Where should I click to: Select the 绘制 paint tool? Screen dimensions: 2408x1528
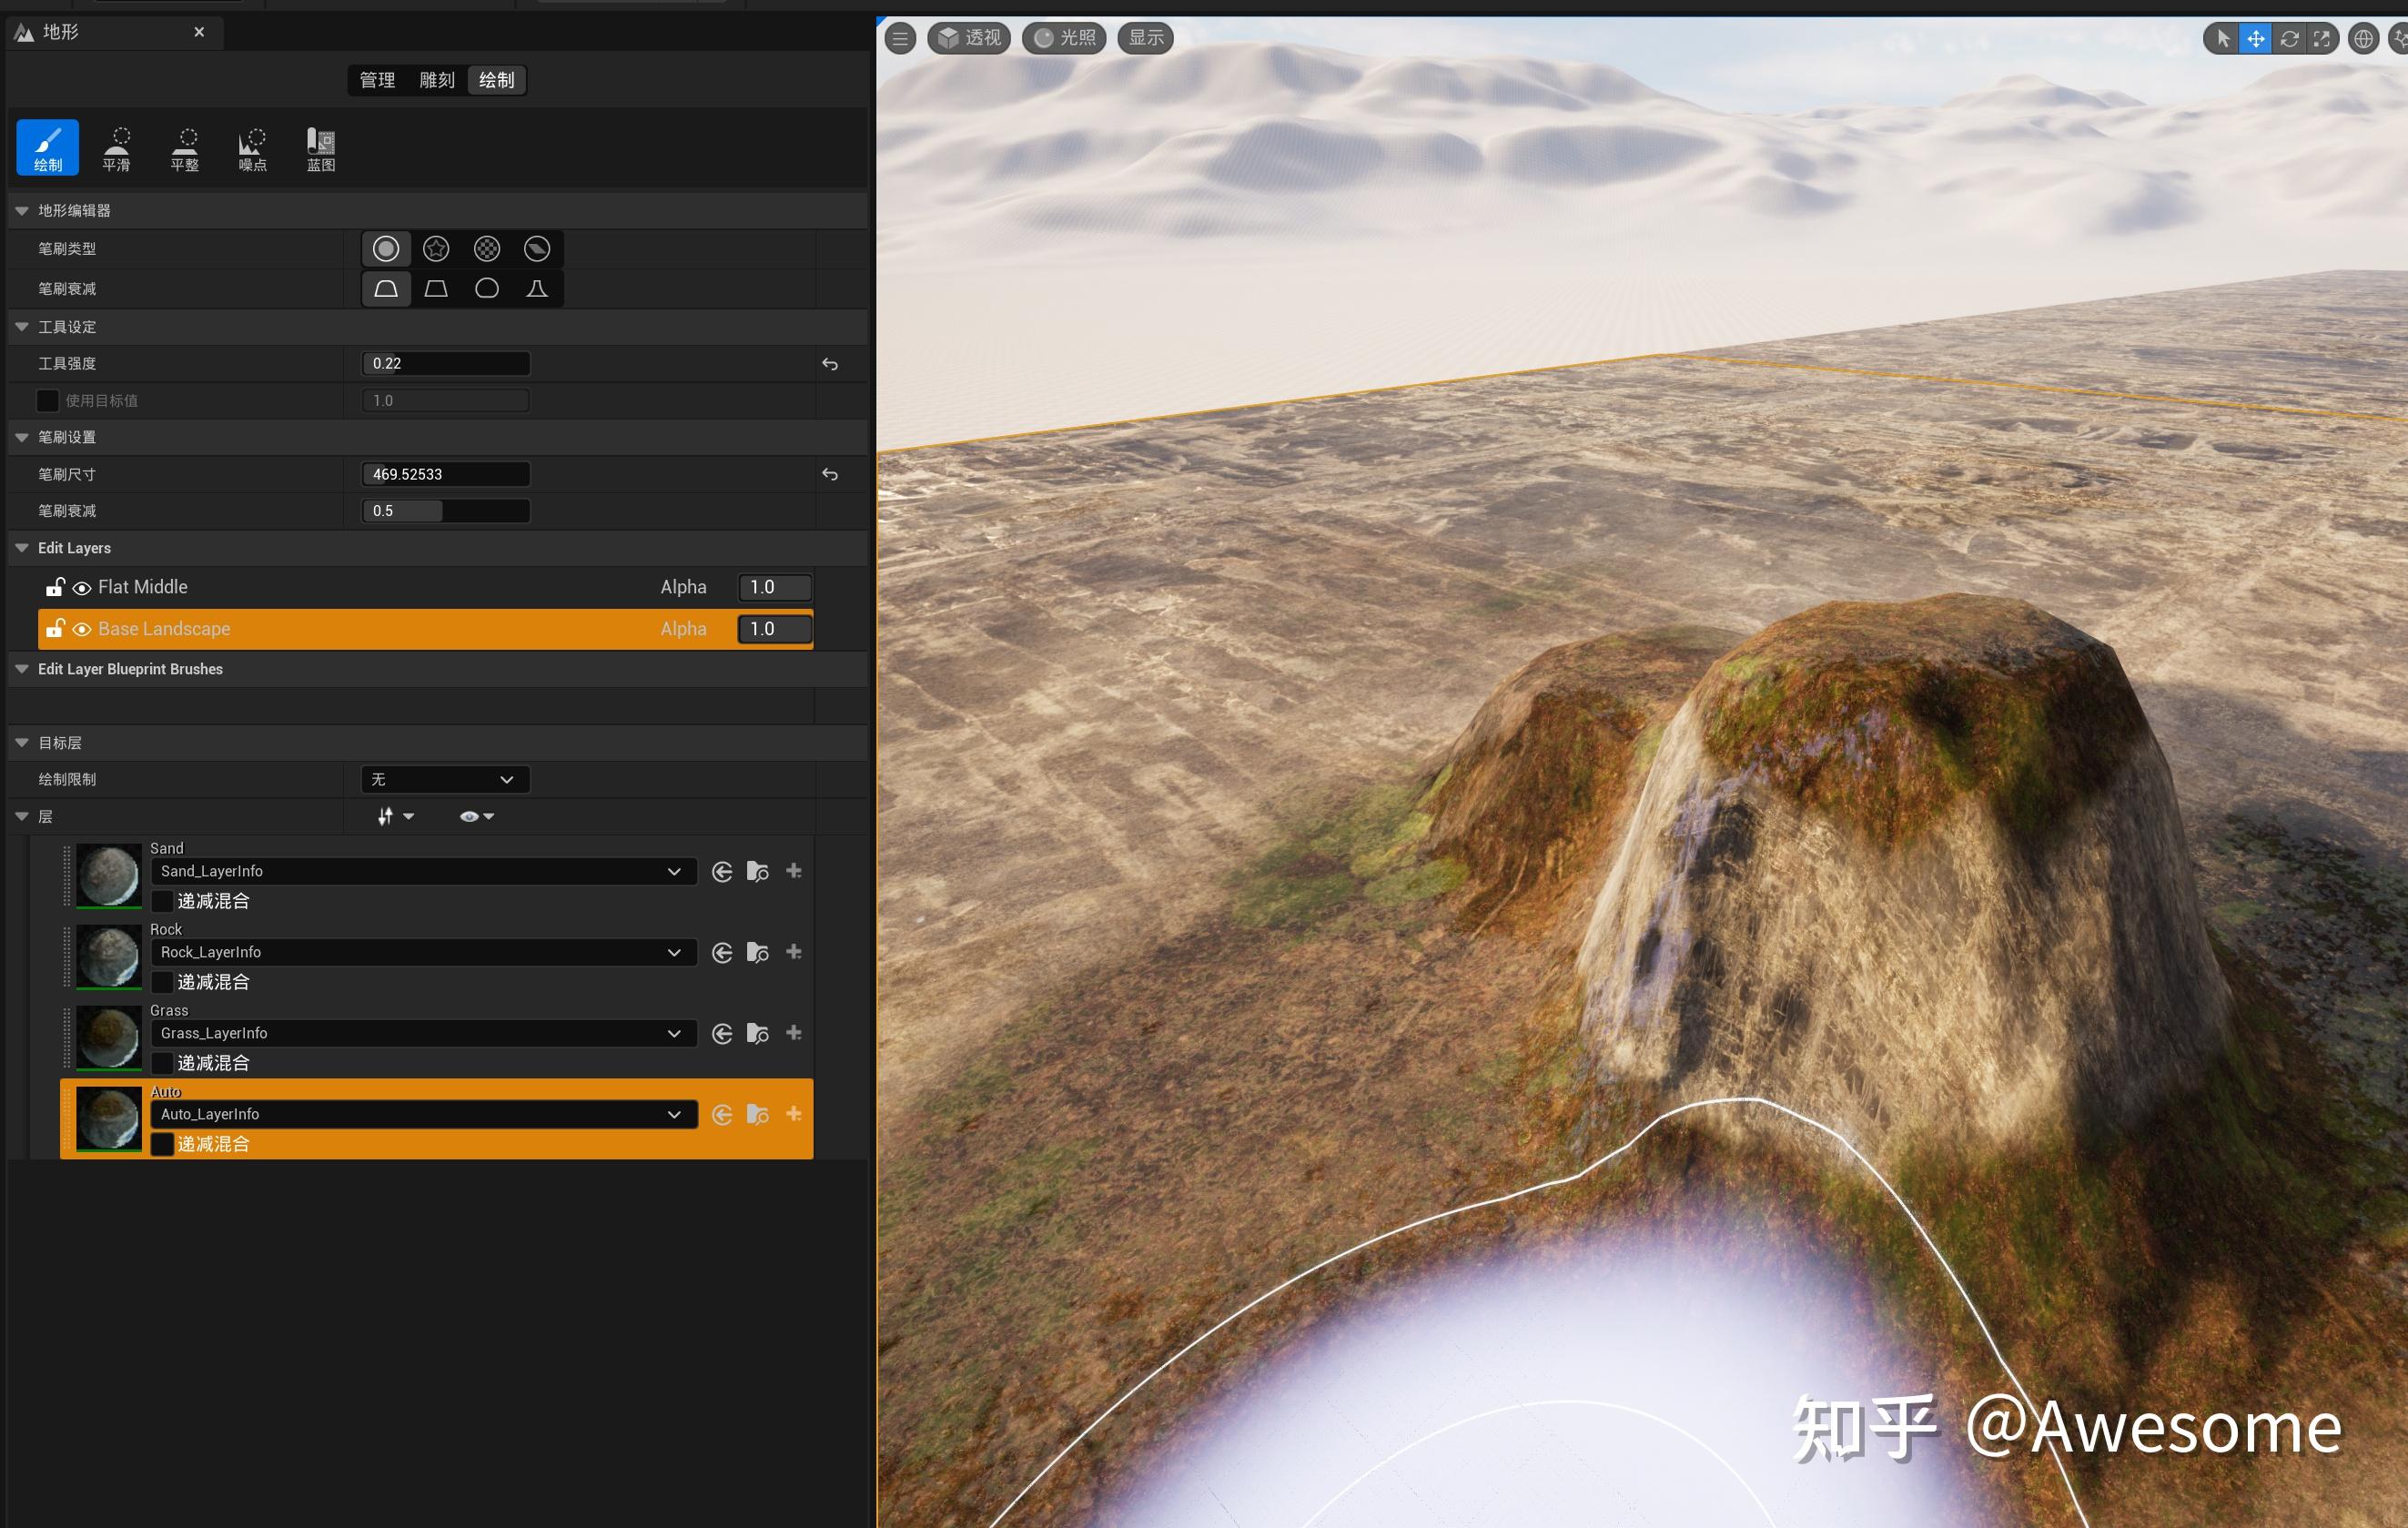click(x=47, y=147)
